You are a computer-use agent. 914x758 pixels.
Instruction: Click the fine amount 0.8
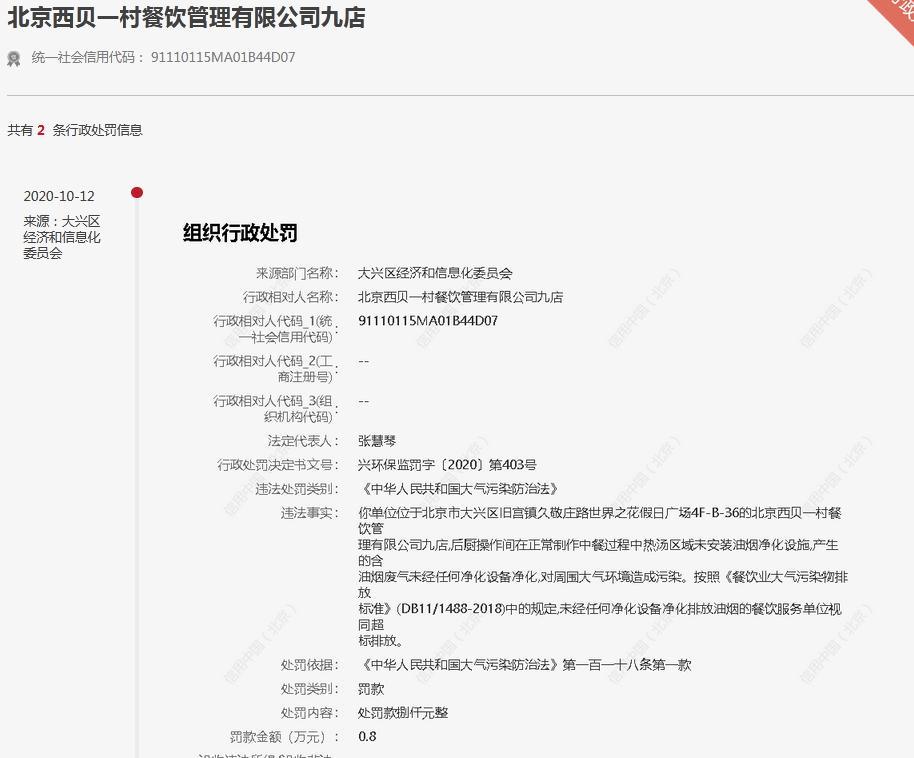[367, 736]
